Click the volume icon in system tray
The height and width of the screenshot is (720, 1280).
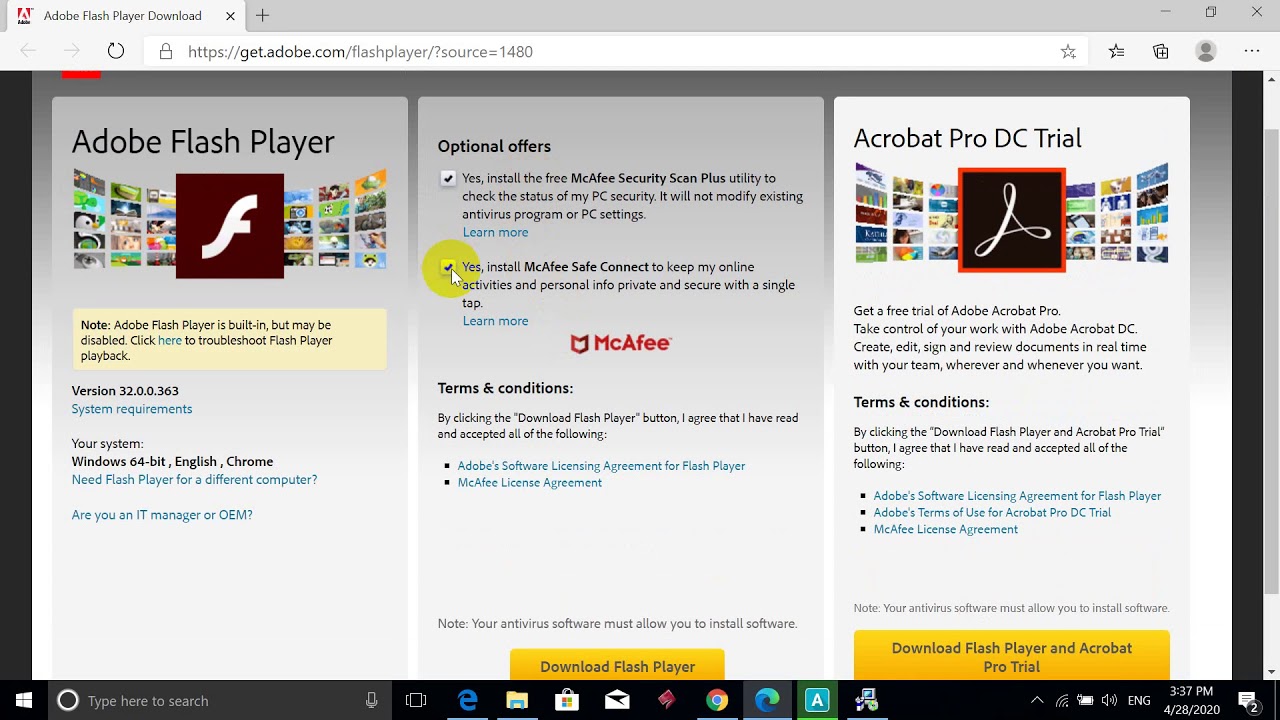click(x=1110, y=700)
